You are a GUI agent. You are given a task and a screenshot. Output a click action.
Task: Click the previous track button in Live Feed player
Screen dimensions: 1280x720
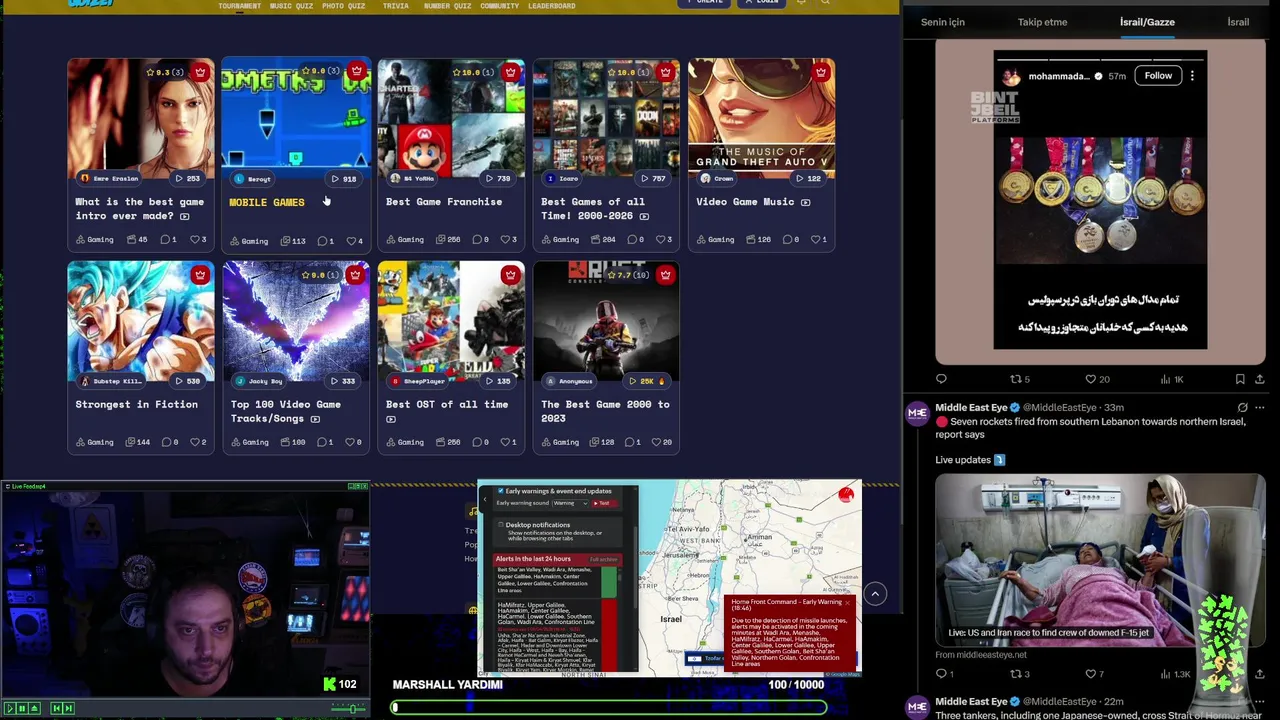[56, 708]
